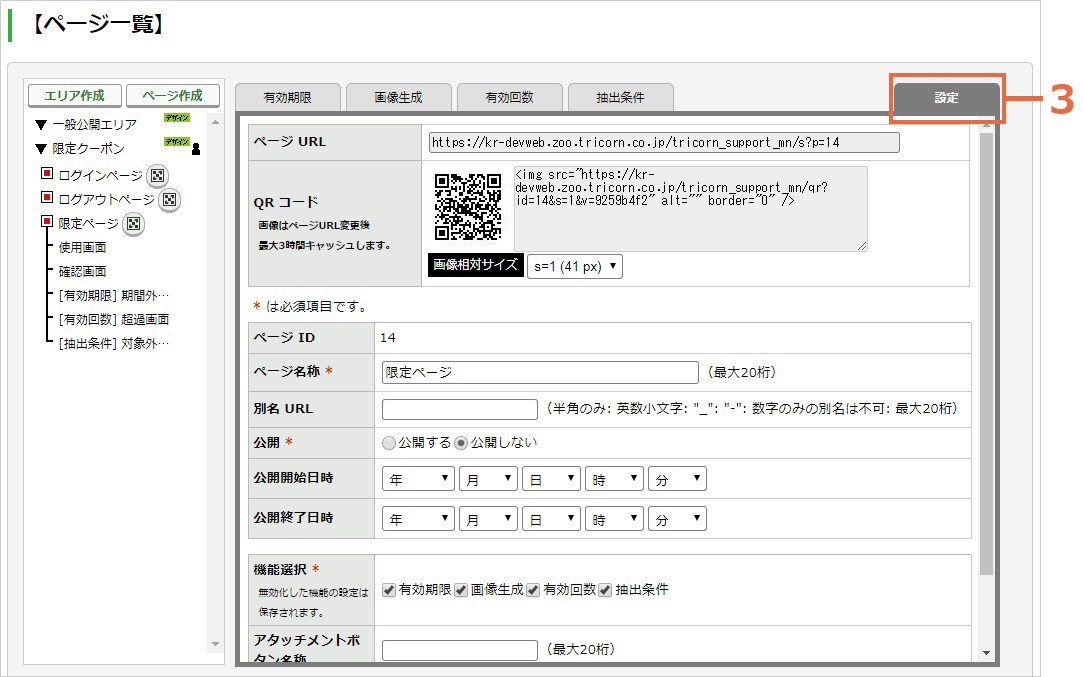
Task: Uncheck the 有効期限 function checkbox
Action: coord(389,590)
